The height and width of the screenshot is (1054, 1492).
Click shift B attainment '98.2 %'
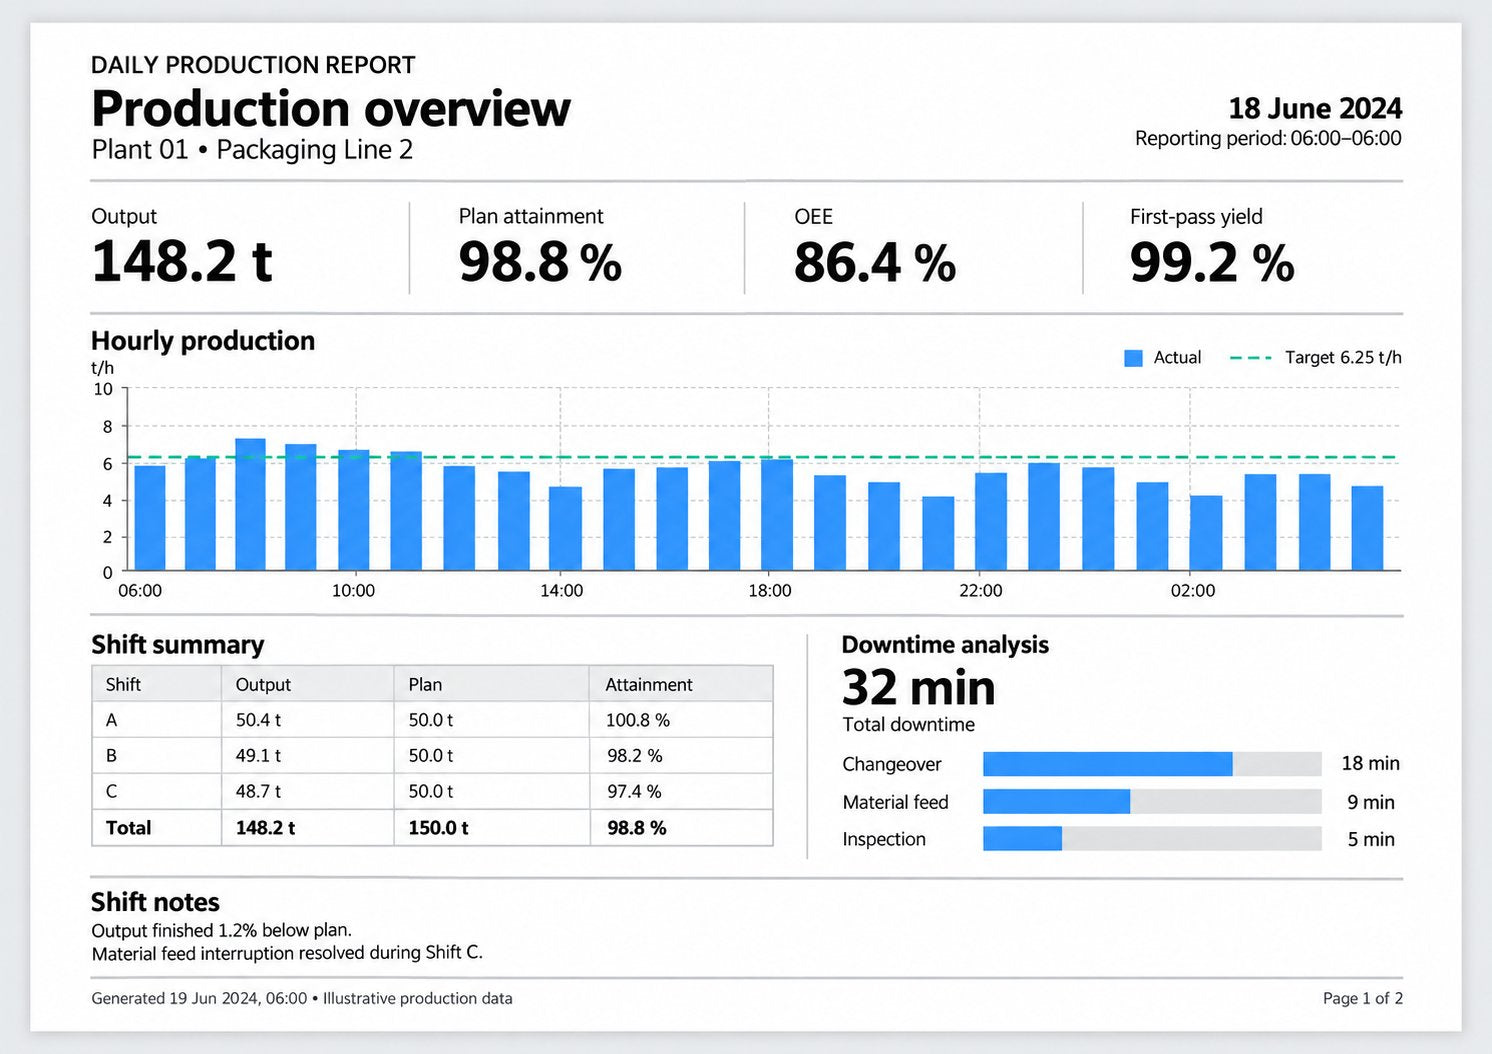(x=635, y=756)
